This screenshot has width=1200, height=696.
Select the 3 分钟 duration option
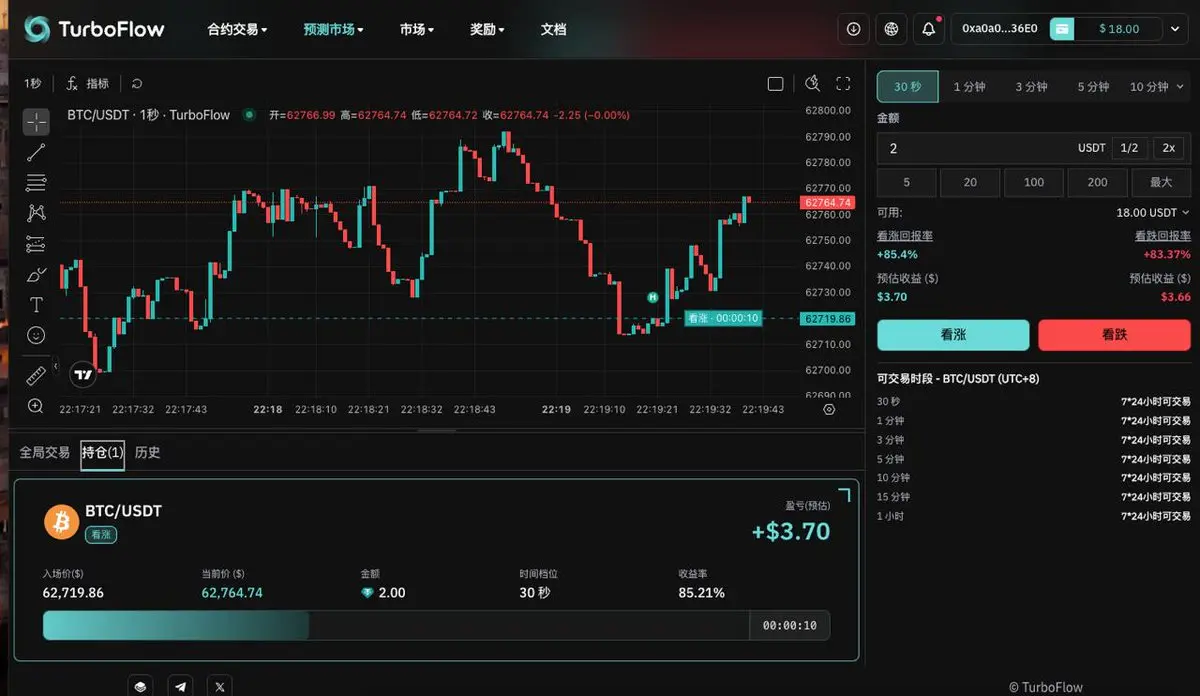coord(1031,87)
